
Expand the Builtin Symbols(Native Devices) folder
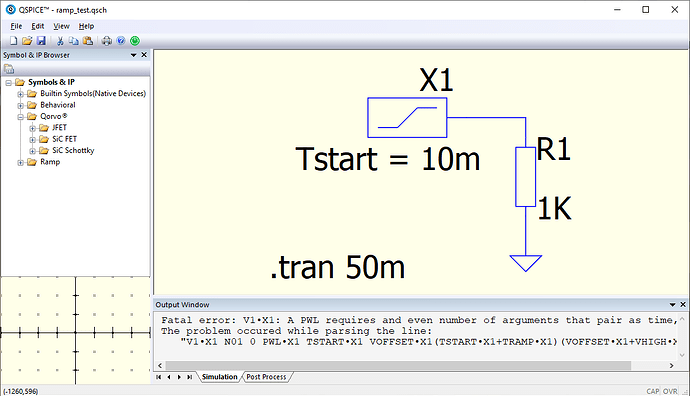20,94
